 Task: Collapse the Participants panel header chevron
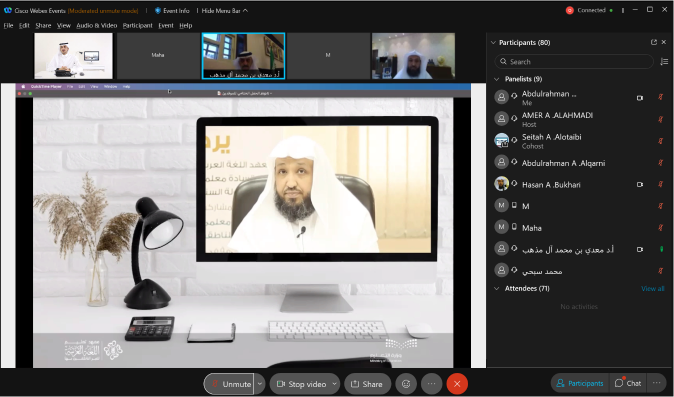(493, 43)
